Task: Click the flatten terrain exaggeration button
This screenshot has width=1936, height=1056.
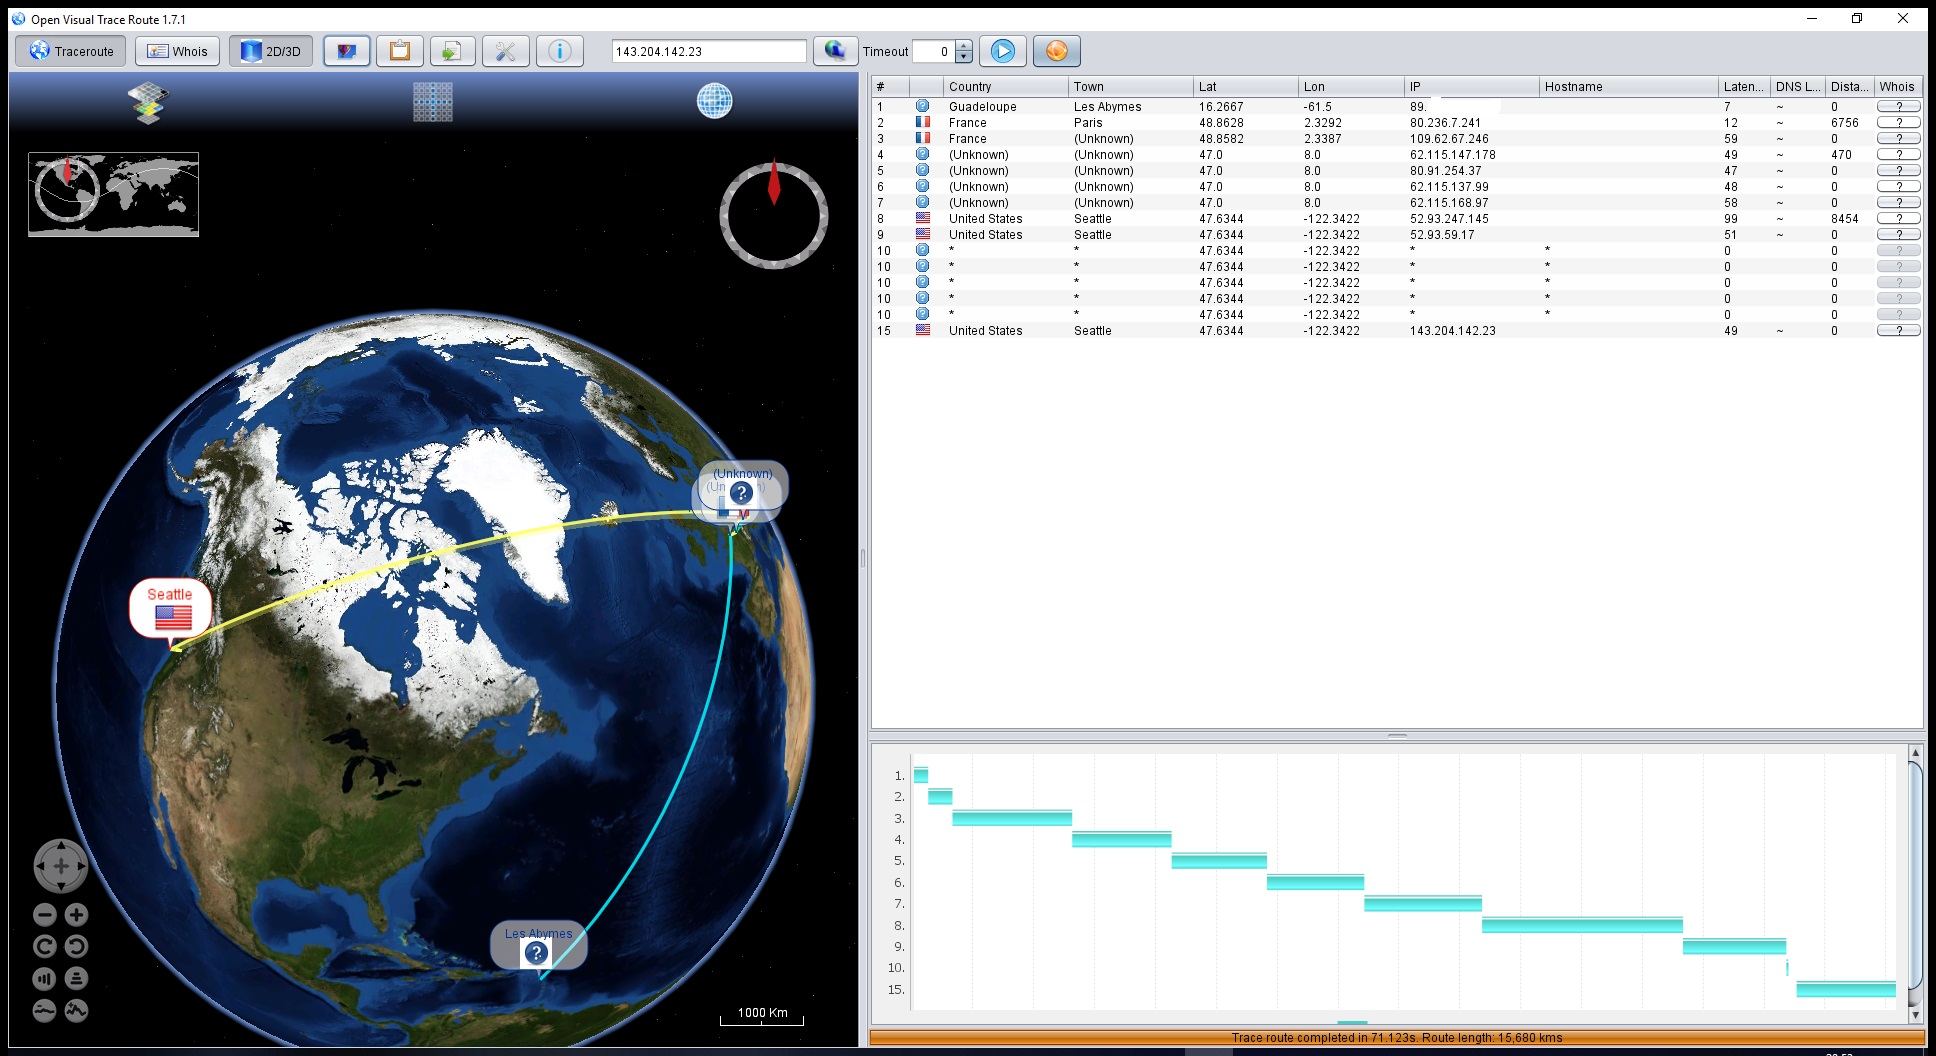Action: point(45,1011)
